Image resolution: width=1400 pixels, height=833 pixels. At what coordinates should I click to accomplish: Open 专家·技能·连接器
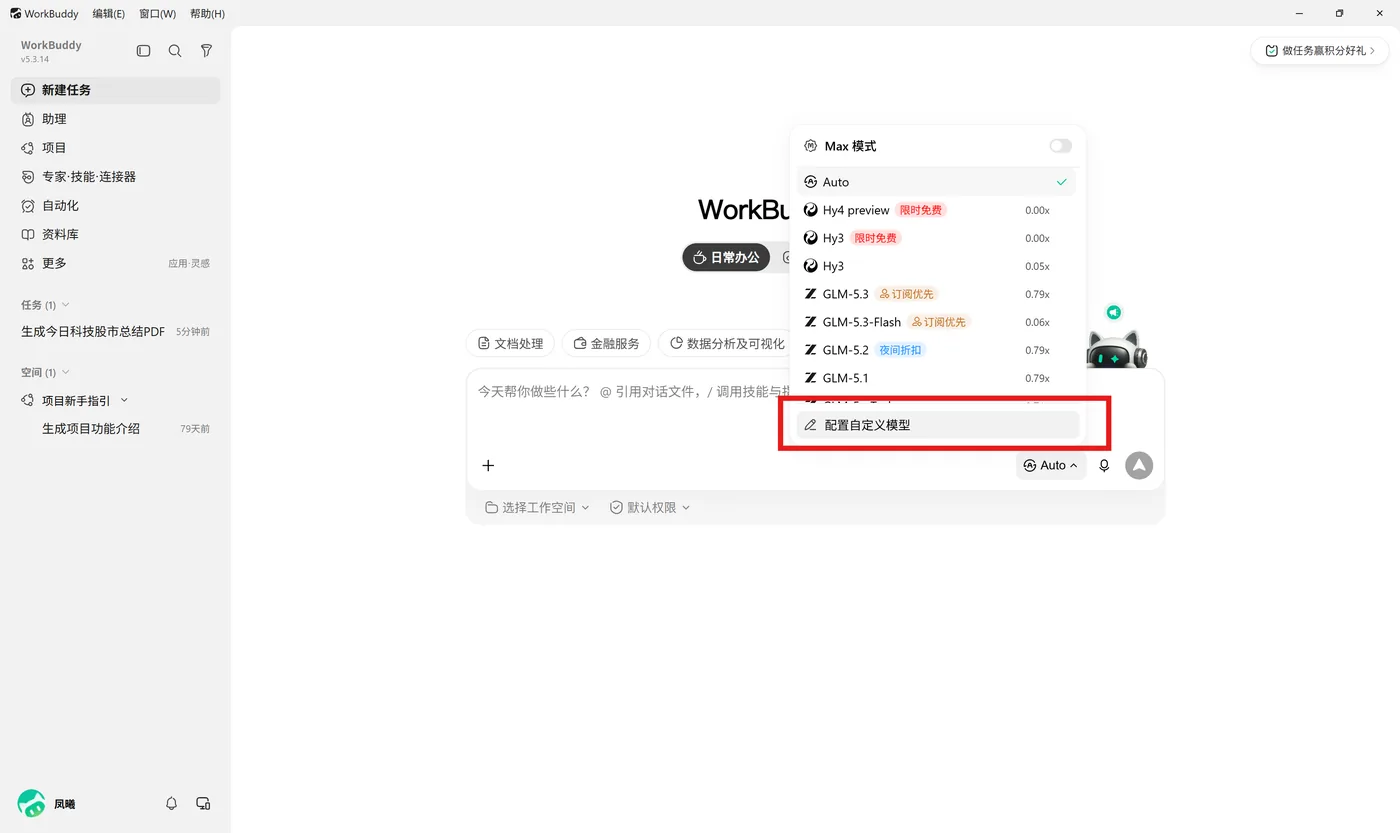pyautogui.click(x=115, y=177)
